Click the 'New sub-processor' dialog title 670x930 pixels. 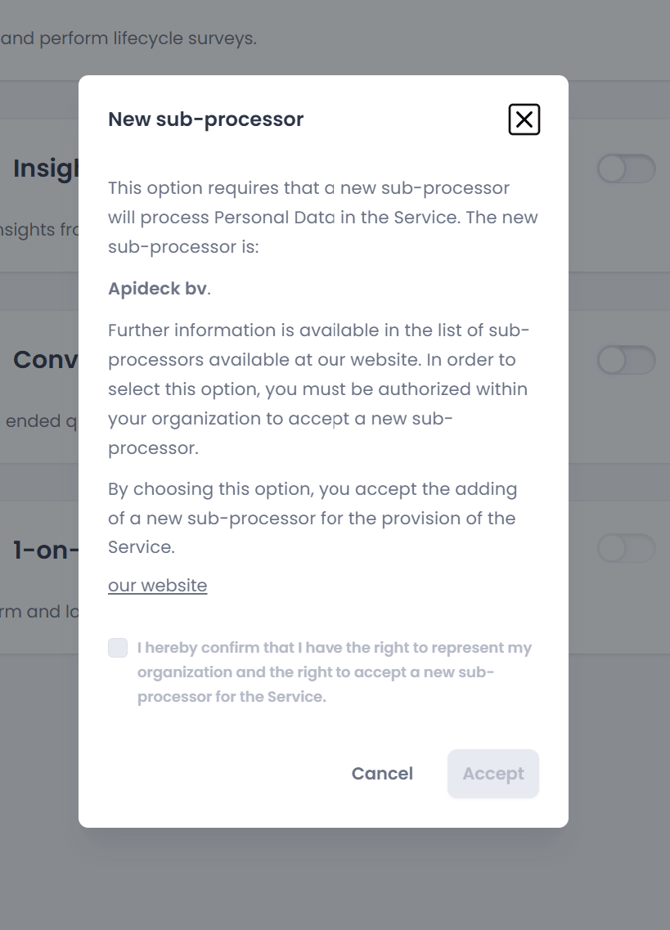206,119
